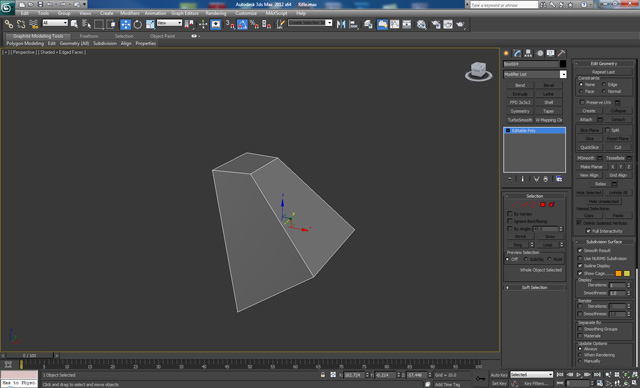Select Vertex sub-object level icon
The height and width of the screenshot is (388, 640).
(x=515, y=204)
